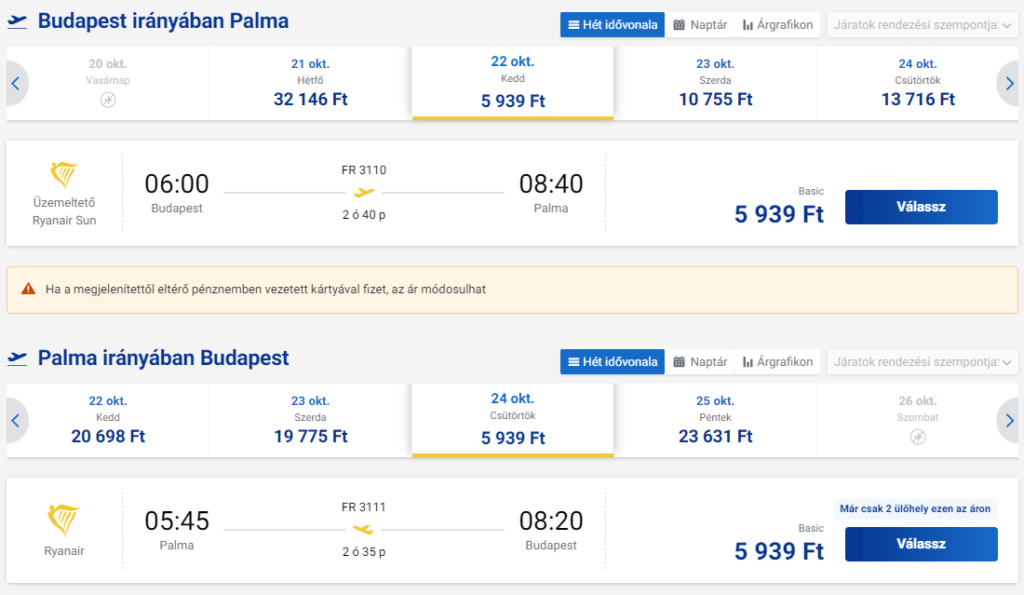Switch to Naptár view for outbound flights
The width and height of the screenshot is (1024, 595).
tap(699, 25)
